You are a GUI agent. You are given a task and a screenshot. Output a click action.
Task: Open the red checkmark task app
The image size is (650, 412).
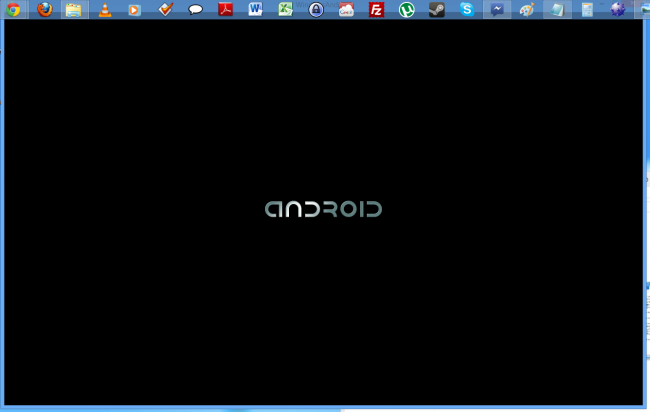tap(165, 9)
